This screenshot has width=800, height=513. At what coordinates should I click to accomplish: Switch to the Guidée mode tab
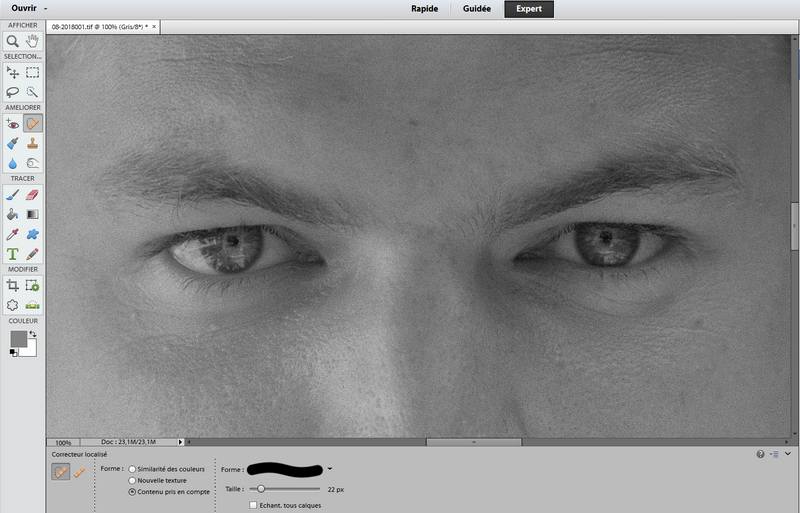pyautogui.click(x=476, y=9)
